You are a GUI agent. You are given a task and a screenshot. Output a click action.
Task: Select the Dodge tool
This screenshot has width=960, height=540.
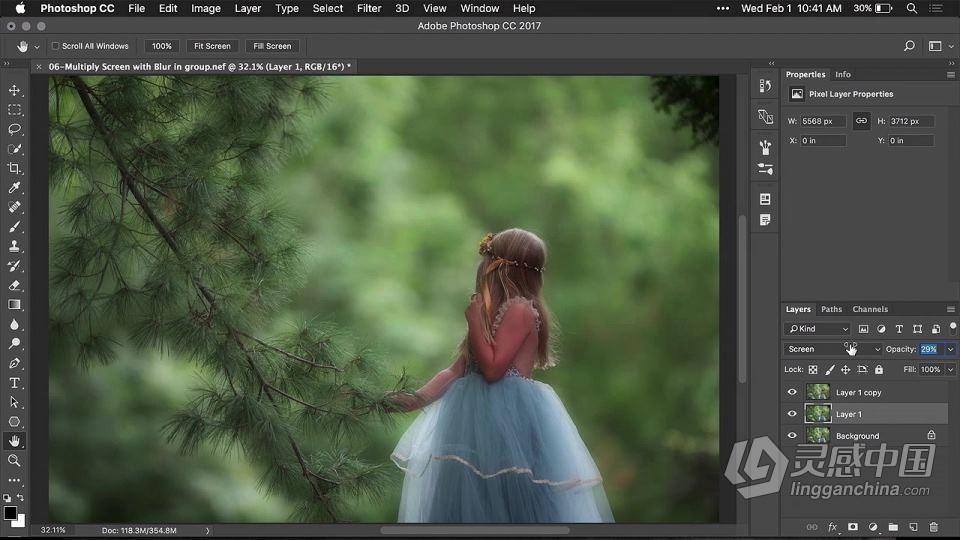(x=14, y=343)
